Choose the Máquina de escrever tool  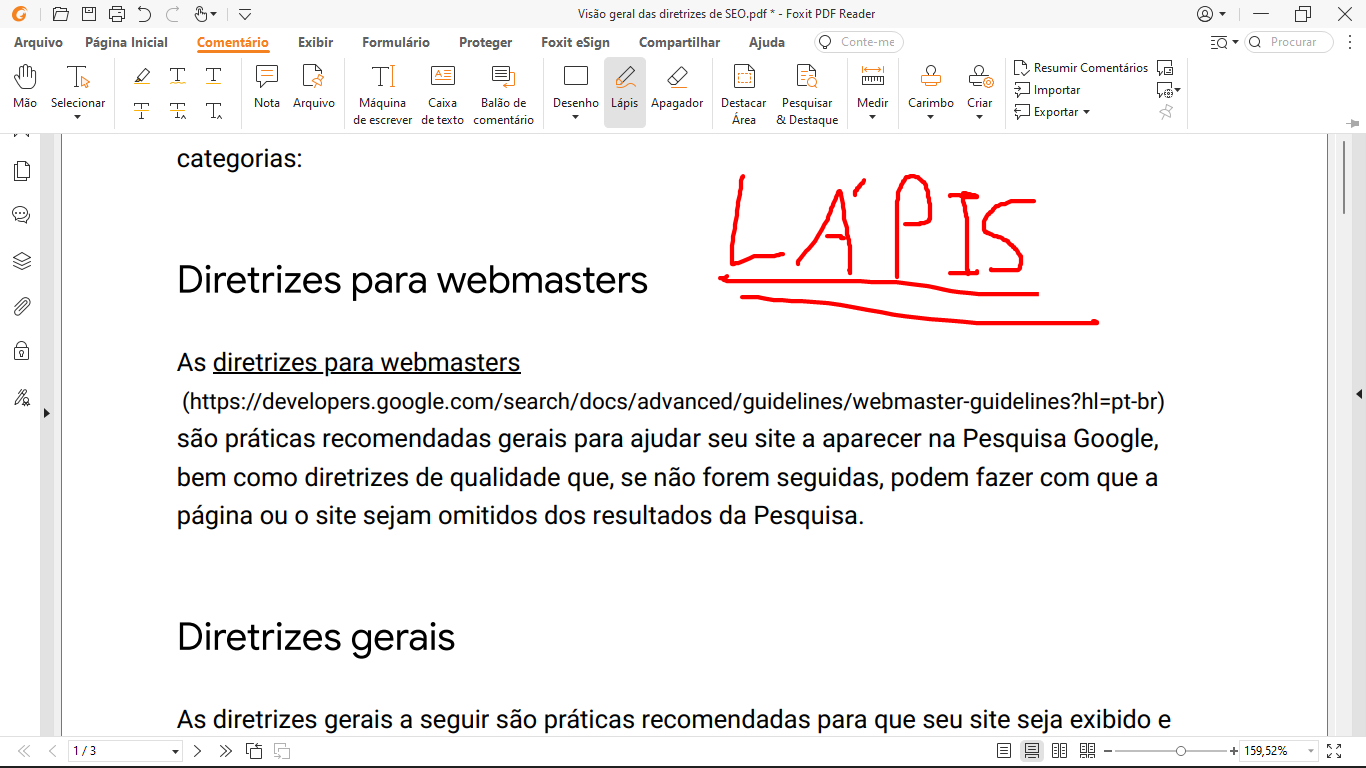pyautogui.click(x=382, y=95)
